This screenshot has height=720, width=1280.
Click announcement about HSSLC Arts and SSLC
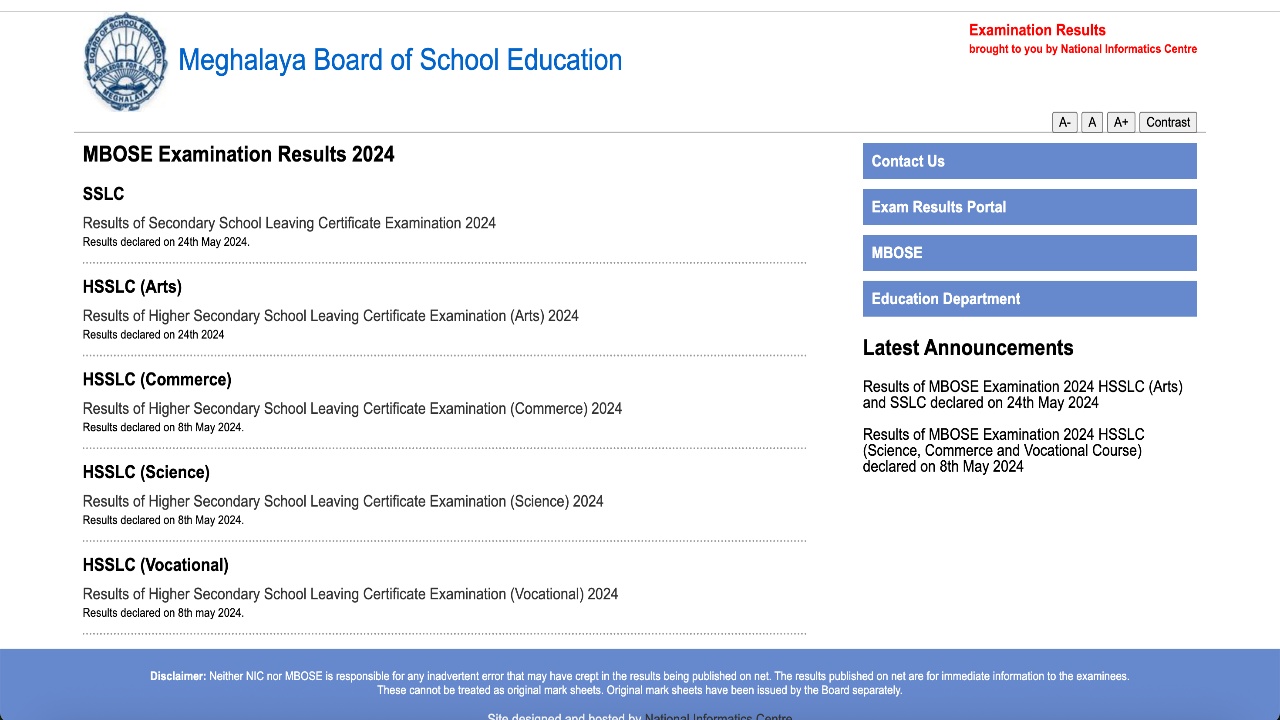[1023, 395]
